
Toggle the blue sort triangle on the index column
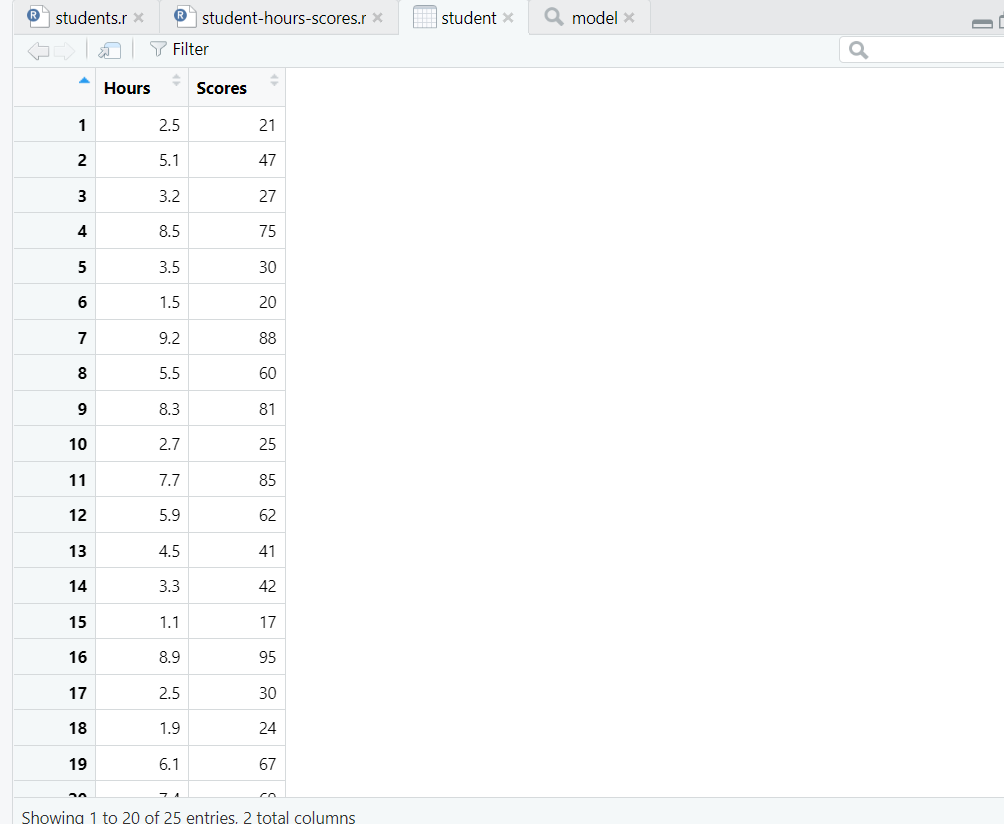tap(82, 78)
